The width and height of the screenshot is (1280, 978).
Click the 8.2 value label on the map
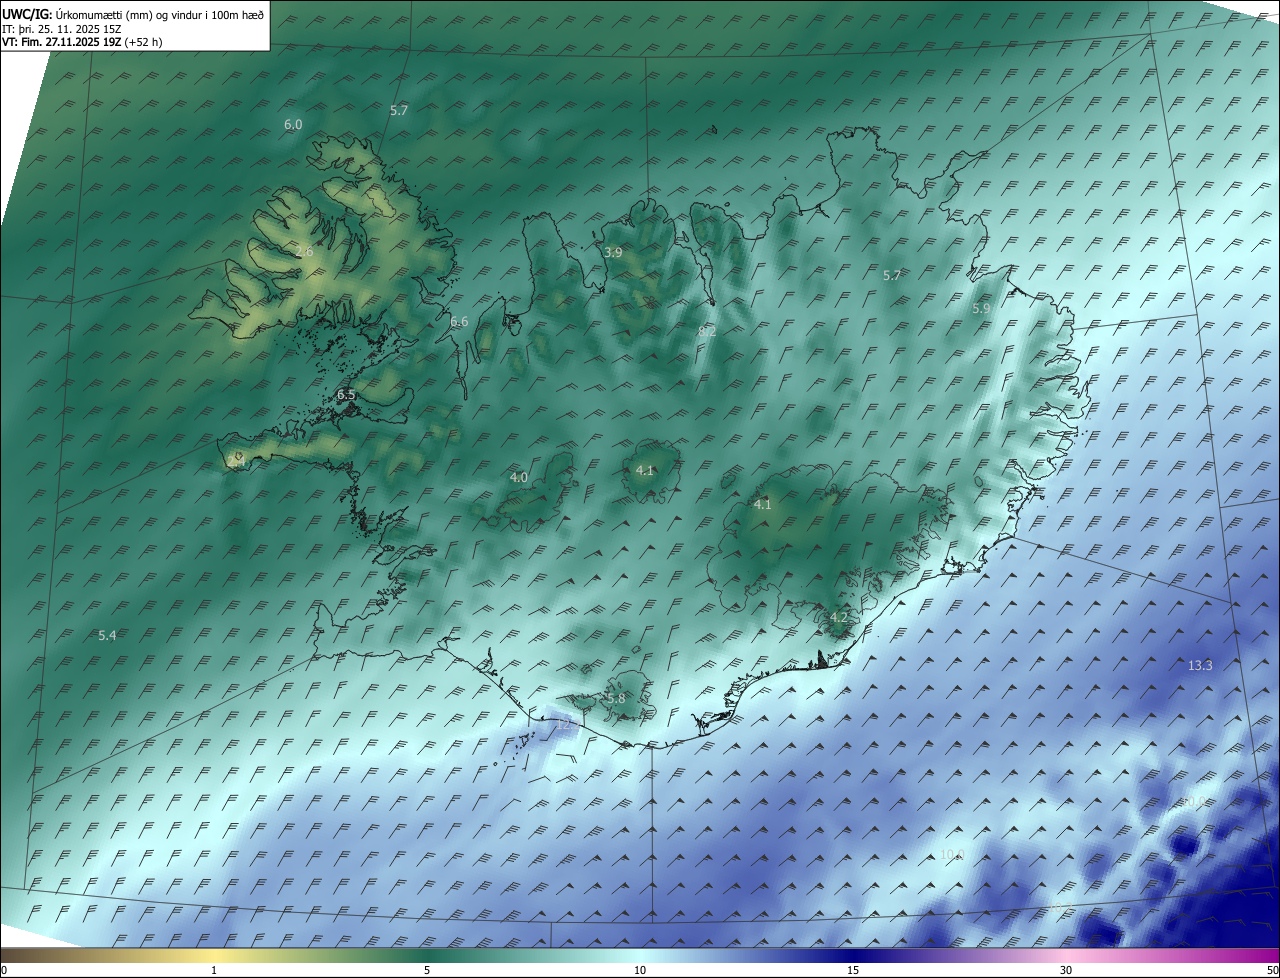707,331
